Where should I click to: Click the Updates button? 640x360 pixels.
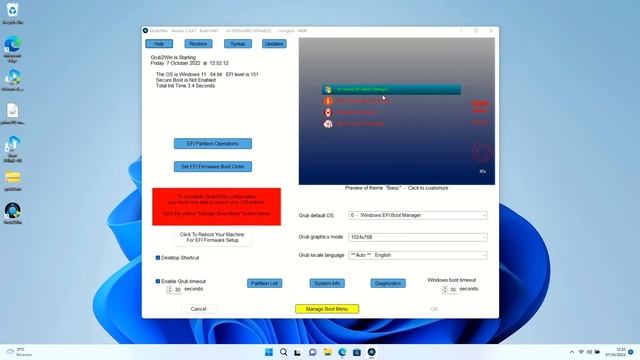(x=274, y=44)
